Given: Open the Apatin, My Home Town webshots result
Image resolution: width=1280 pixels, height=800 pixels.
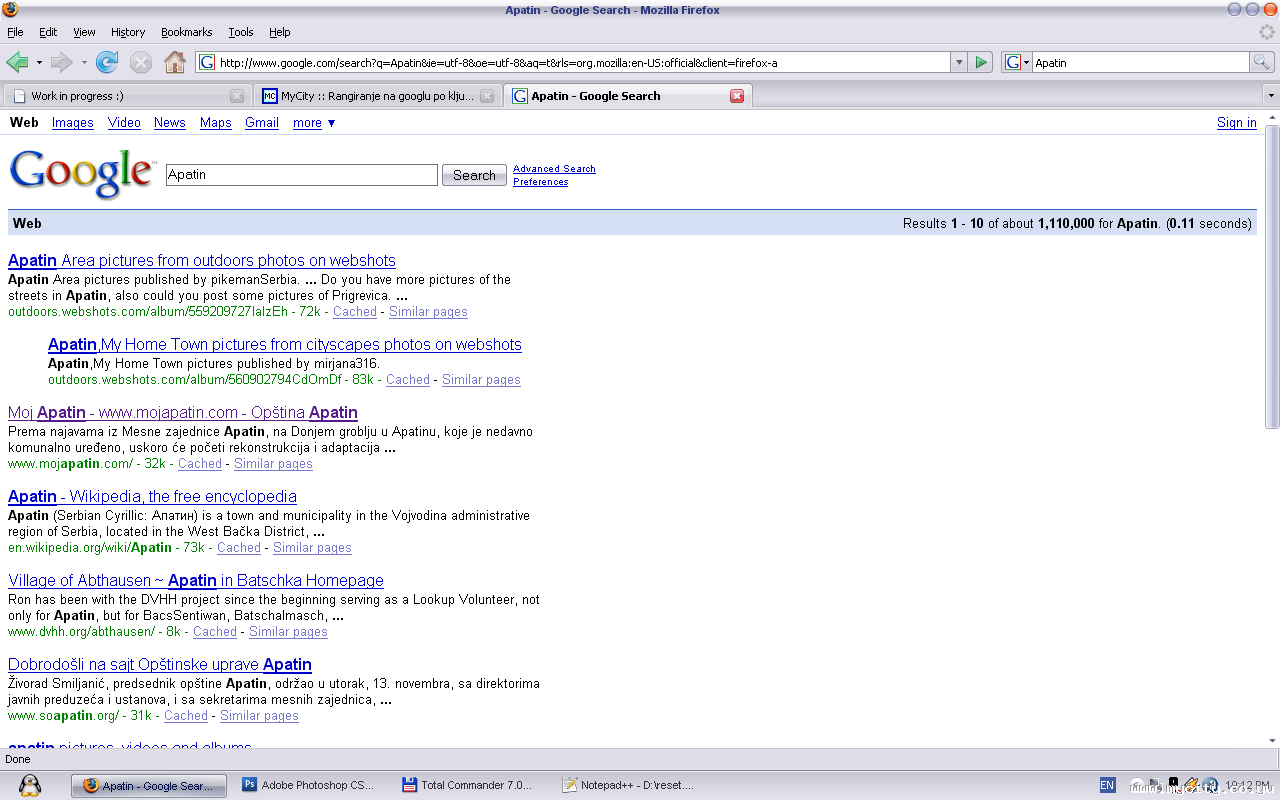Looking at the screenshot, I should (285, 345).
